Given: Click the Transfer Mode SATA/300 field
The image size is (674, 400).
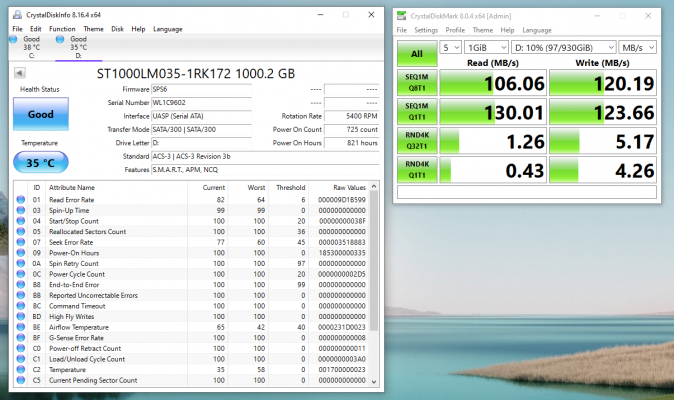Looking at the screenshot, I should (202, 129).
